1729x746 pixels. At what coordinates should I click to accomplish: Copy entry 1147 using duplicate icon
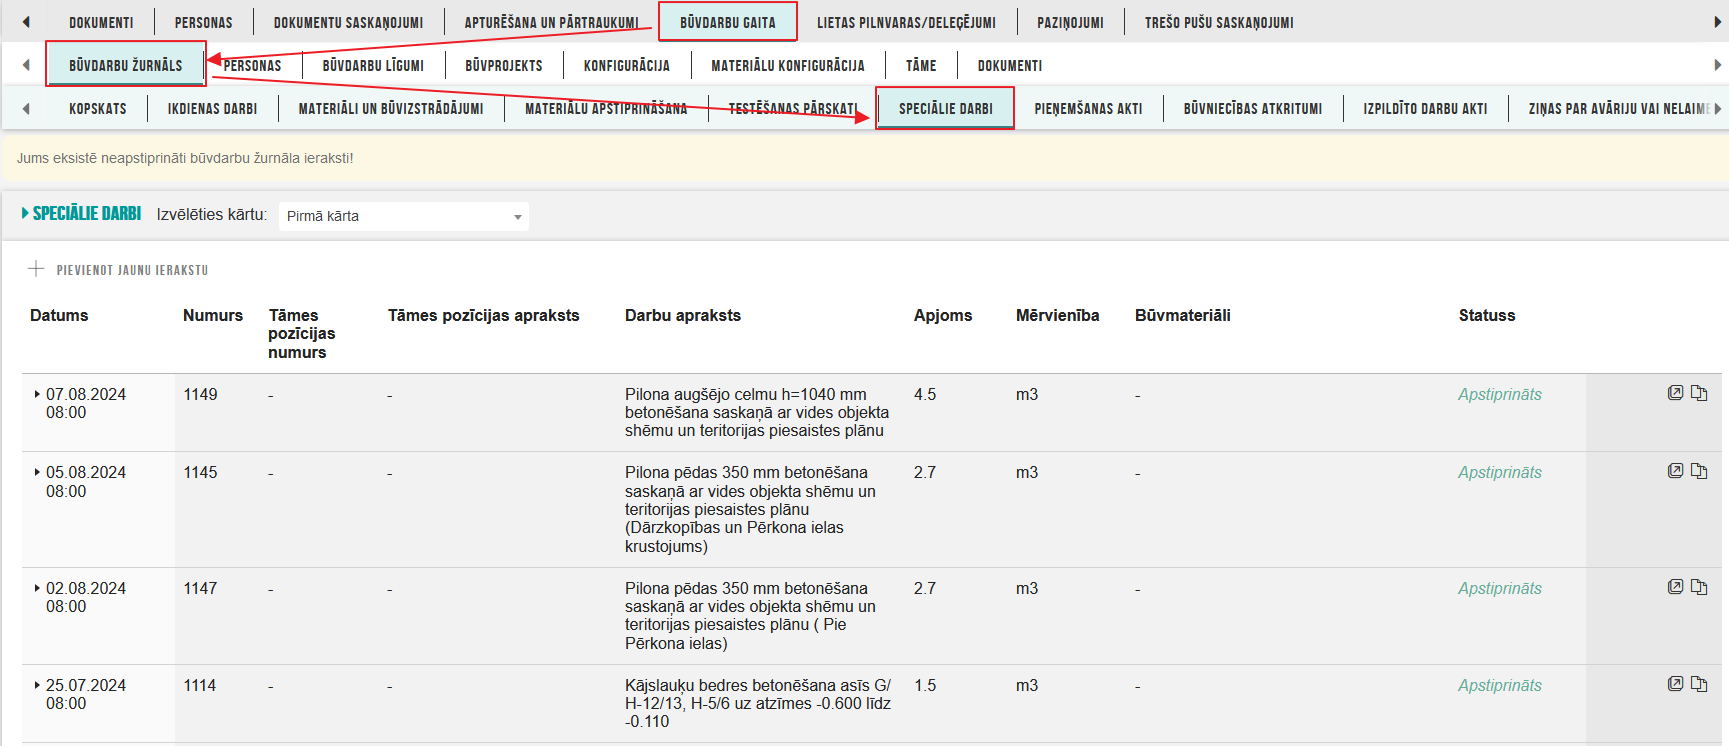click(1699, 587)
